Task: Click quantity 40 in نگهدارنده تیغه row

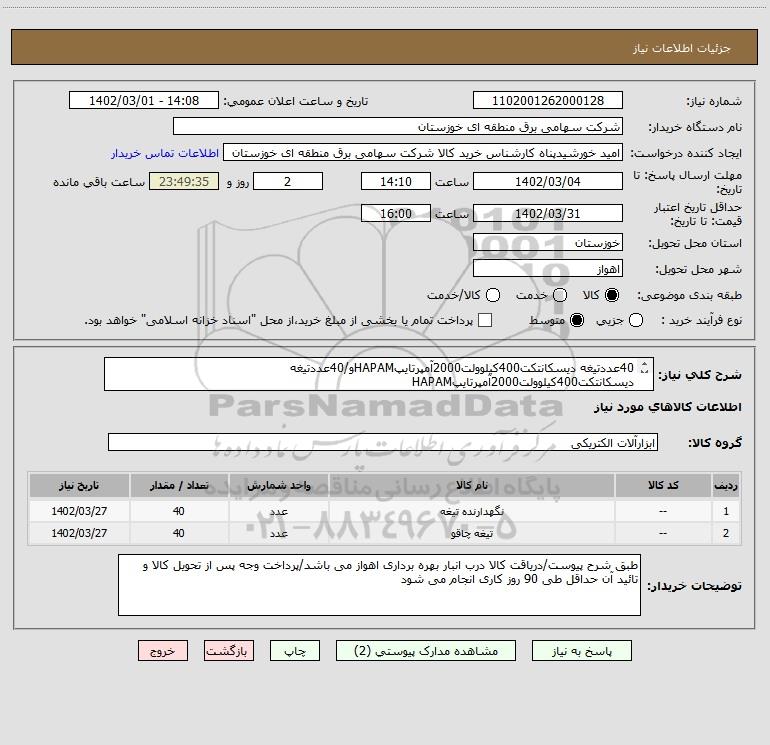Action: [179, 511]
